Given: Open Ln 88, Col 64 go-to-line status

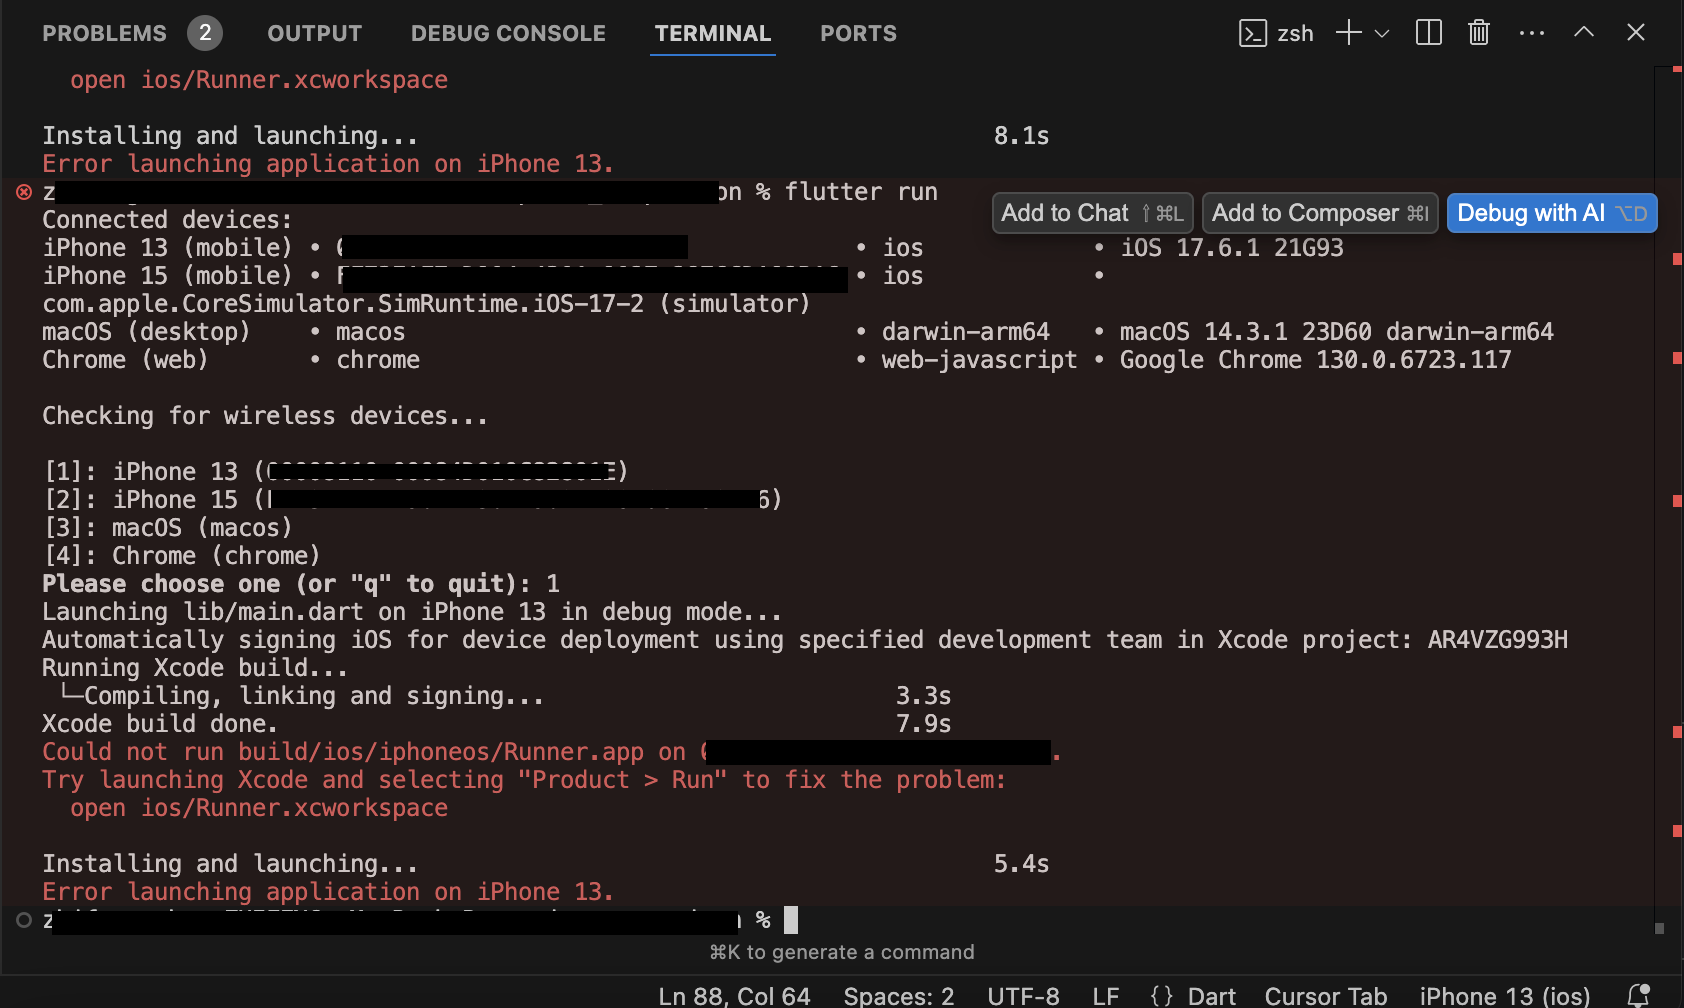Looking at the screenshot, I should (734, 996).
